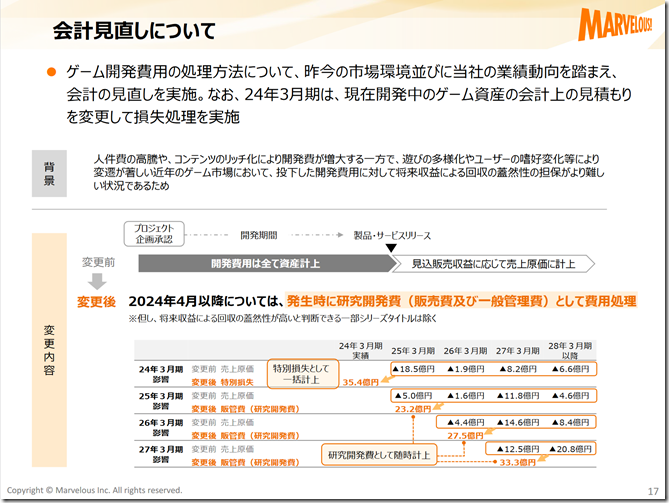Click 変更後 販管費 in the 25年3月期 row
Screen dimensions: 669x503
(x=245, y=409)
